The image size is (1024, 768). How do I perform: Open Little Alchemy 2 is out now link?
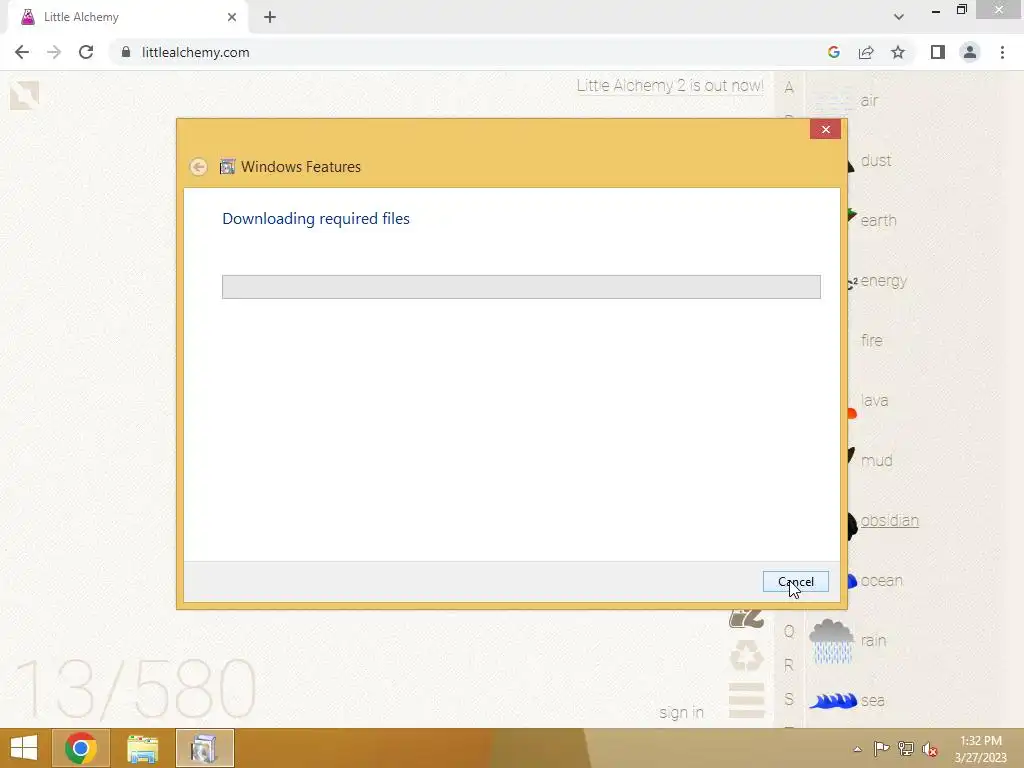[x=669, y=86]
